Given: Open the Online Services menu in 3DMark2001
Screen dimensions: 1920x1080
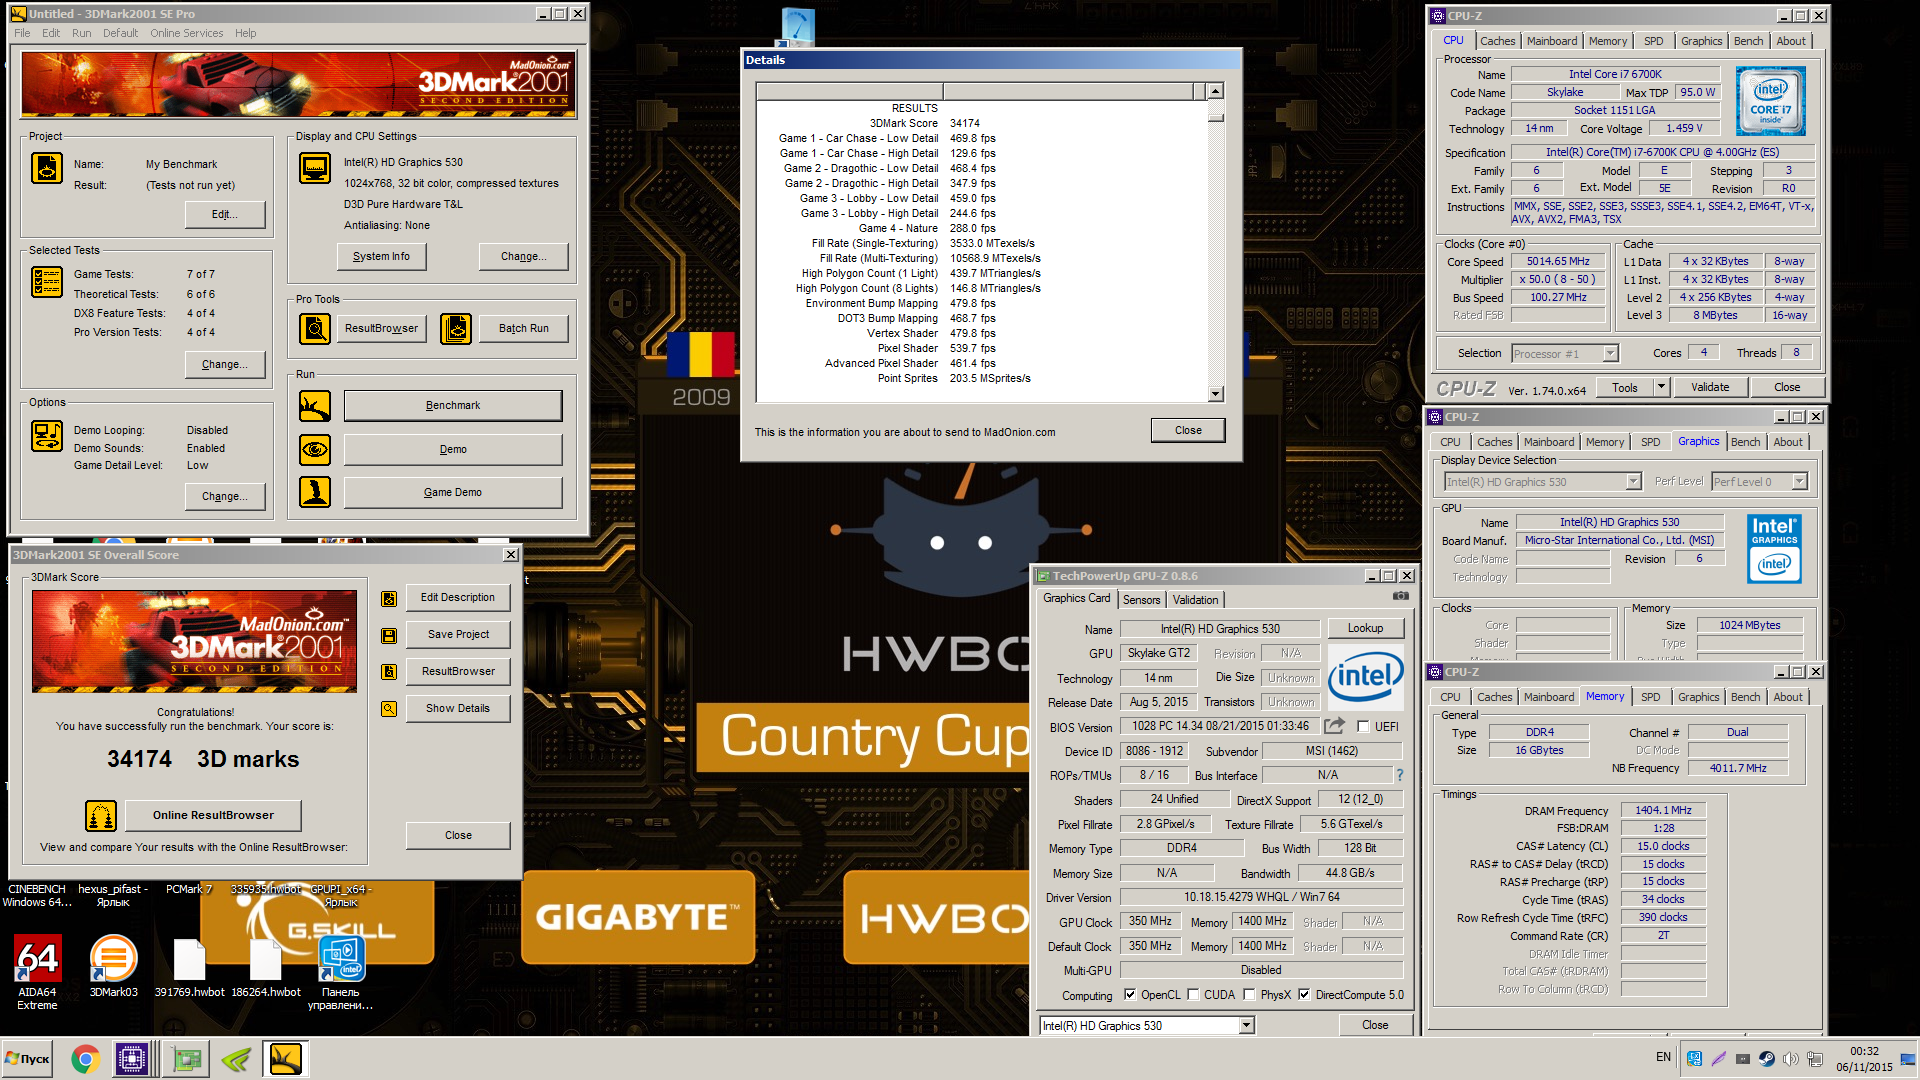Looking at the screenshot, I should point(187,33).
